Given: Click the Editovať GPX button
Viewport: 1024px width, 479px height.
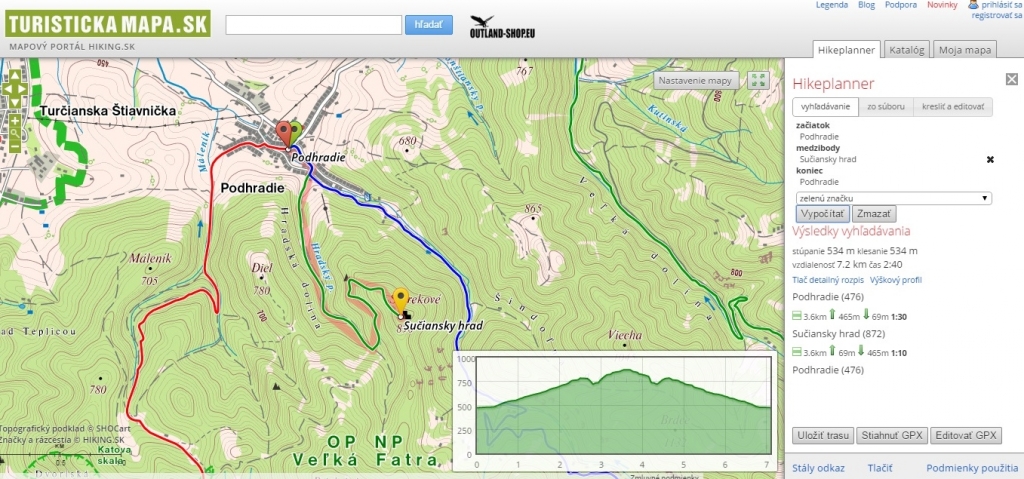Looking at the screenshot, I should (966, 436).
